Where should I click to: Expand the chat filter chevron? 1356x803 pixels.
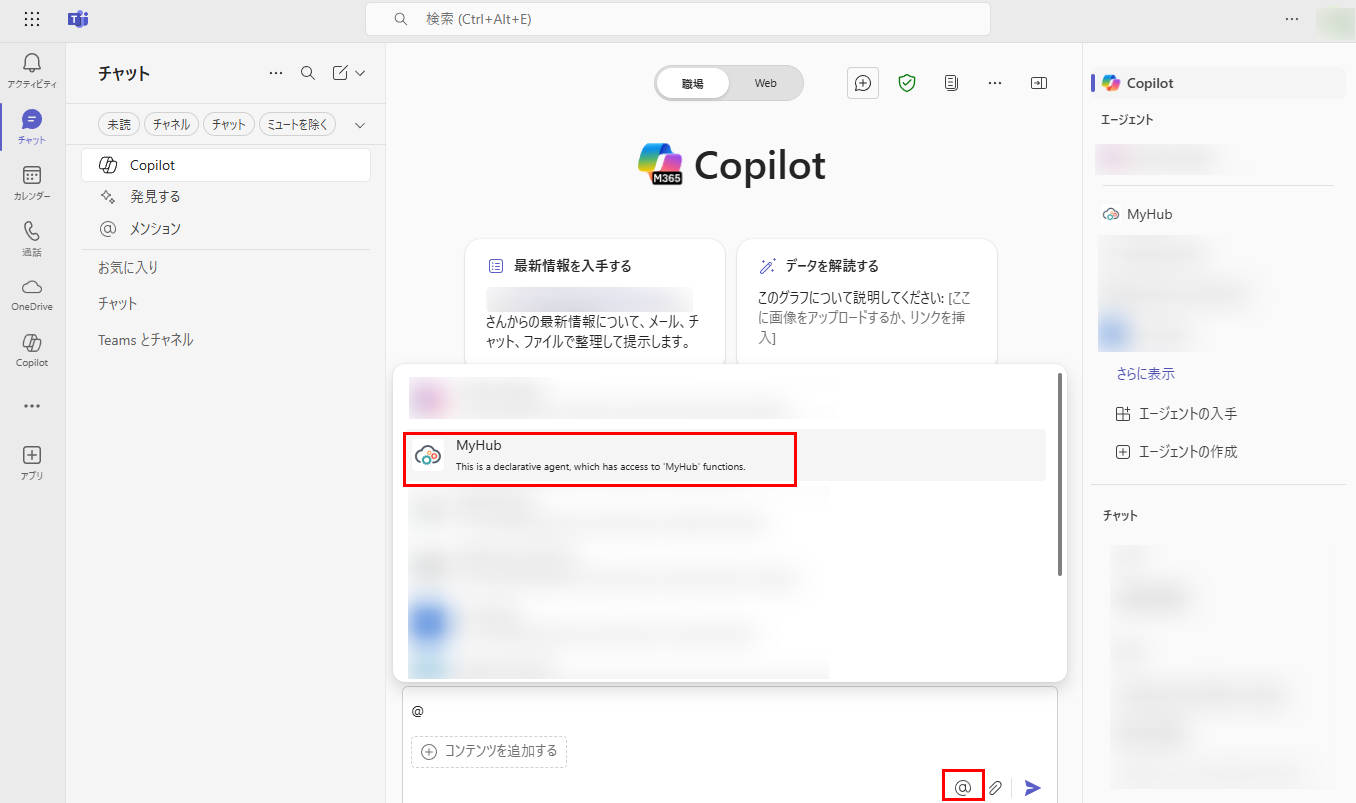pos(360,125)
